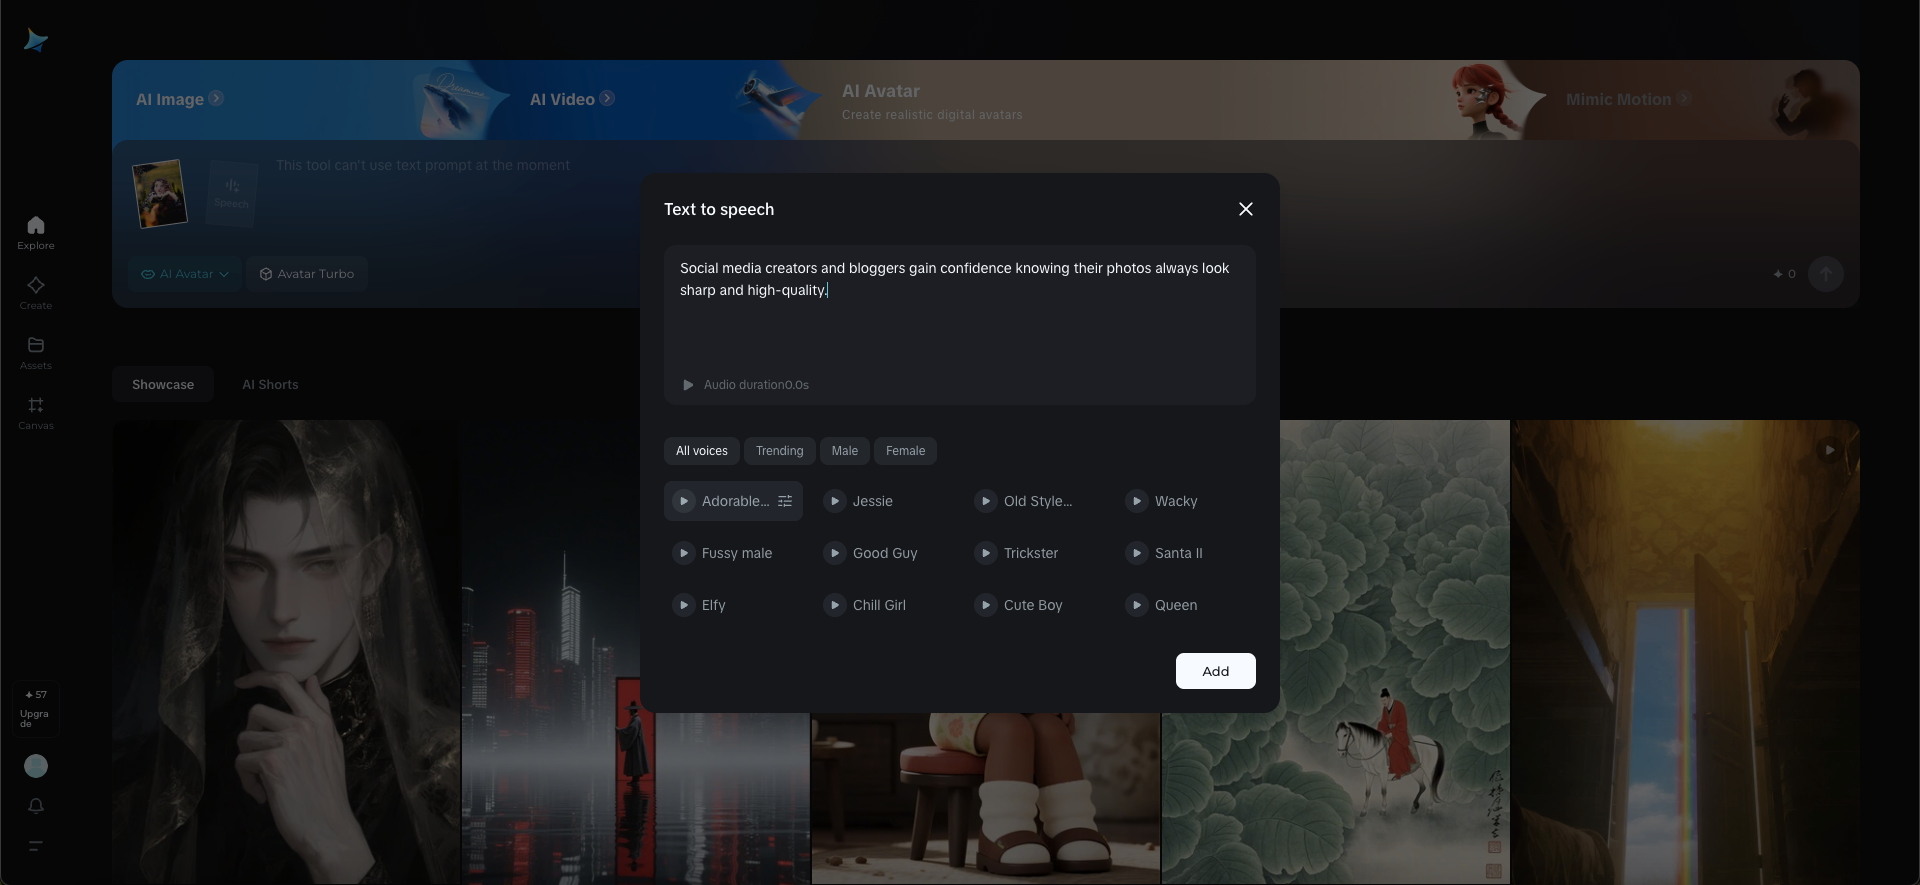Open Explore from the sidebar

36,232
